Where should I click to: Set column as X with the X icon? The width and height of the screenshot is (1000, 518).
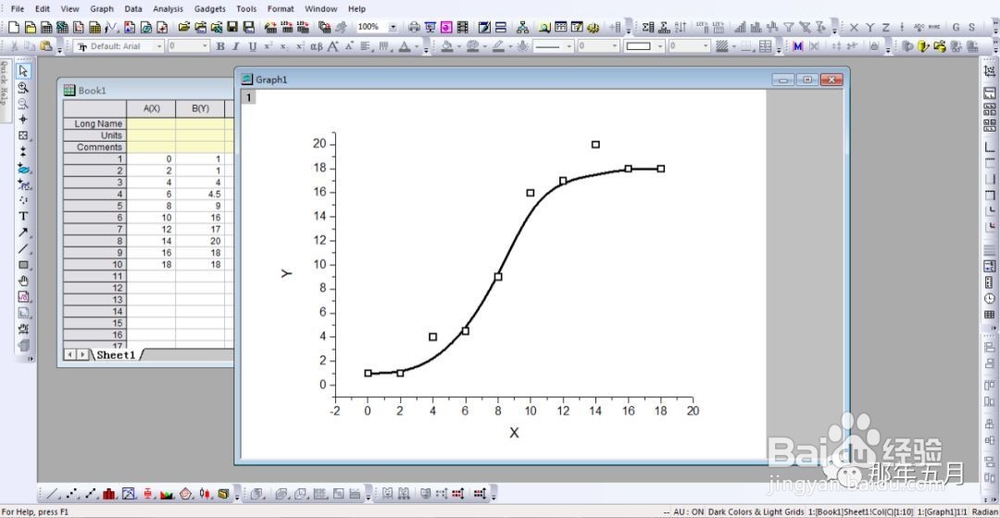pos(854,27)
